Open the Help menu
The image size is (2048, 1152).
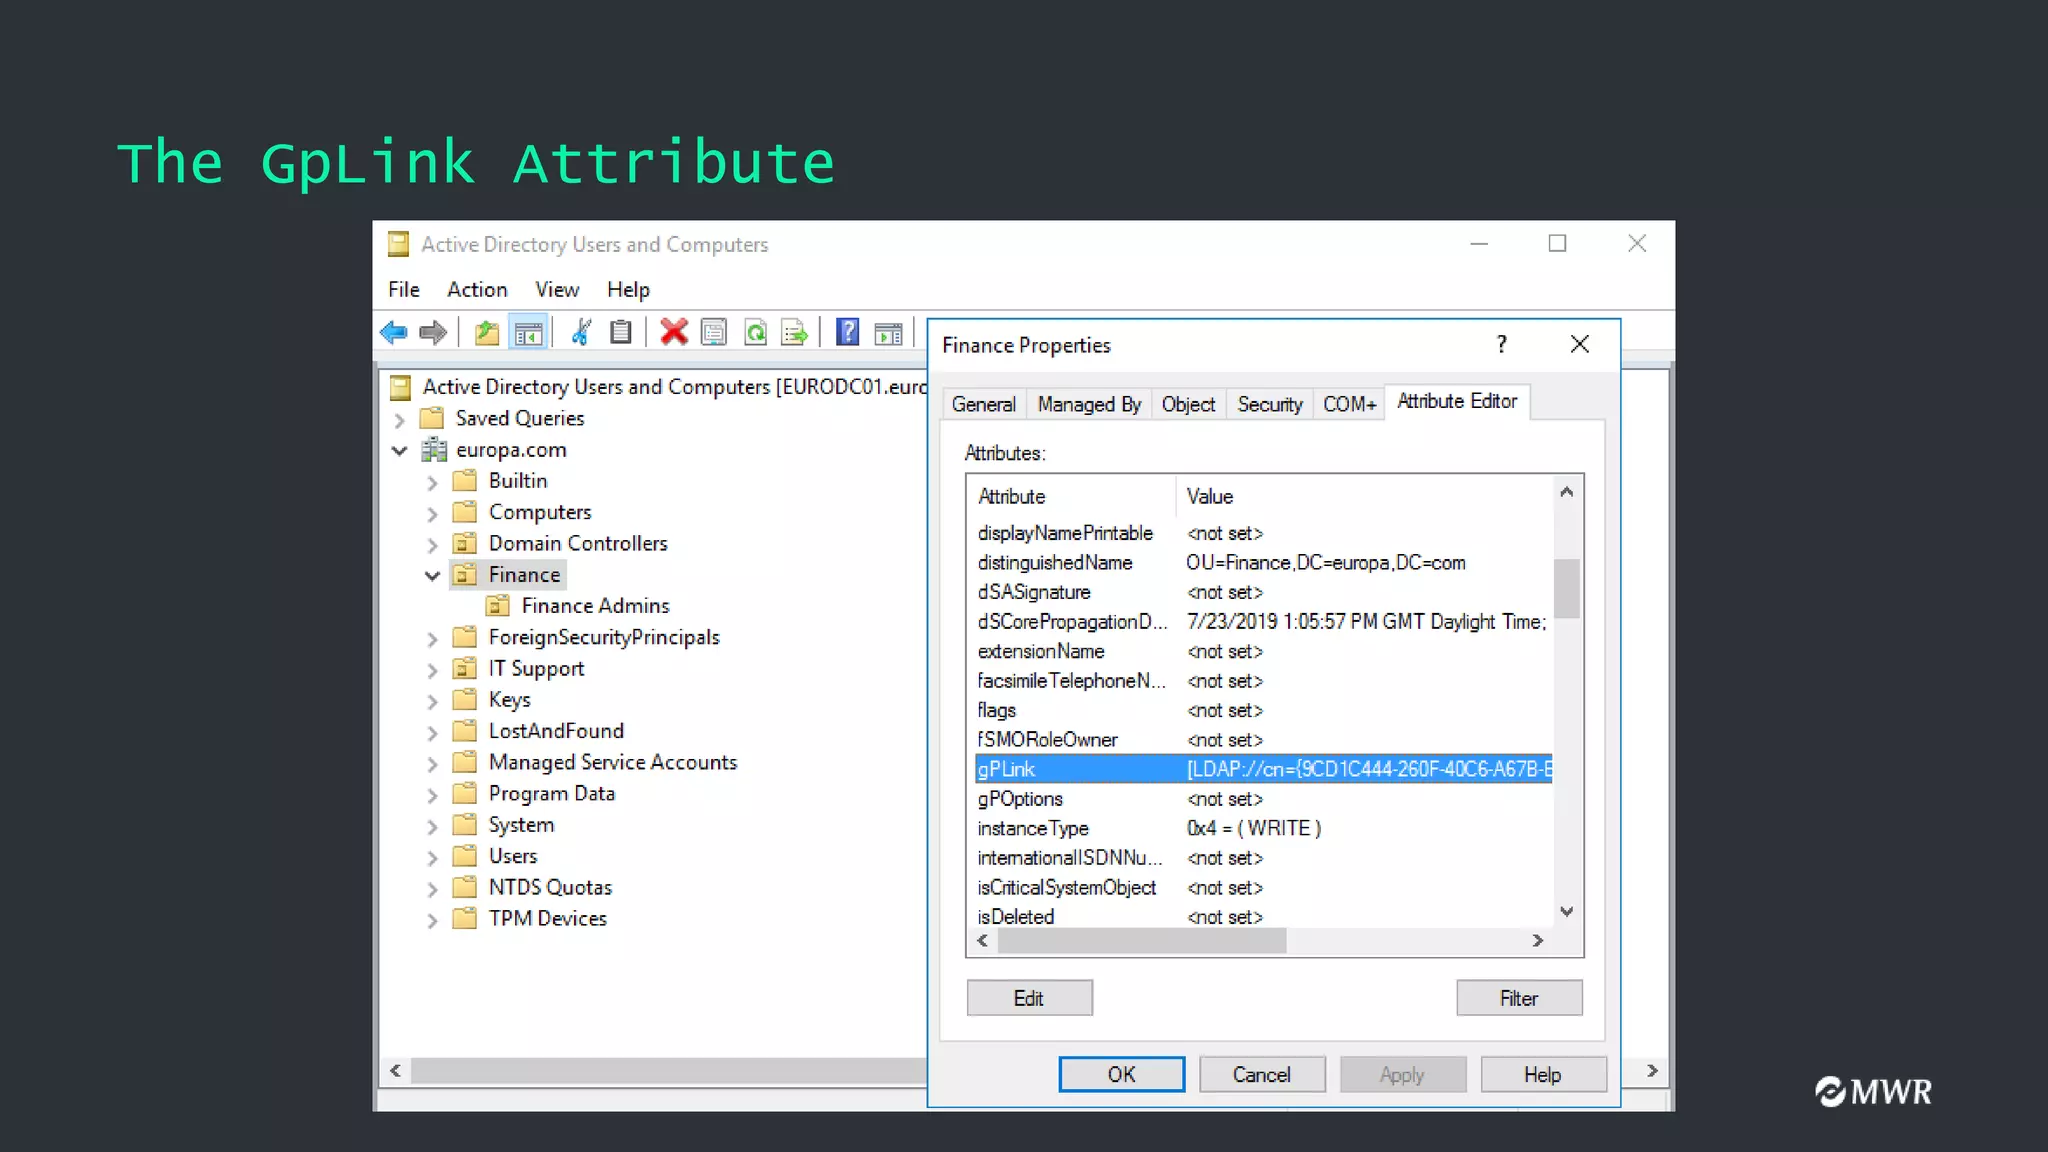(628, 289)
